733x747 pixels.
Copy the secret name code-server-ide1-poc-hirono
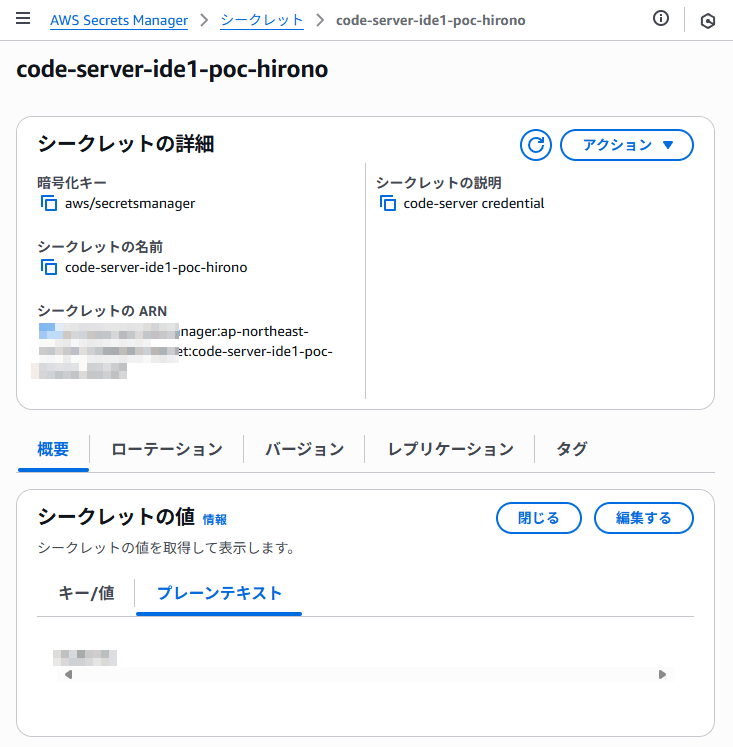coord(49,267)
